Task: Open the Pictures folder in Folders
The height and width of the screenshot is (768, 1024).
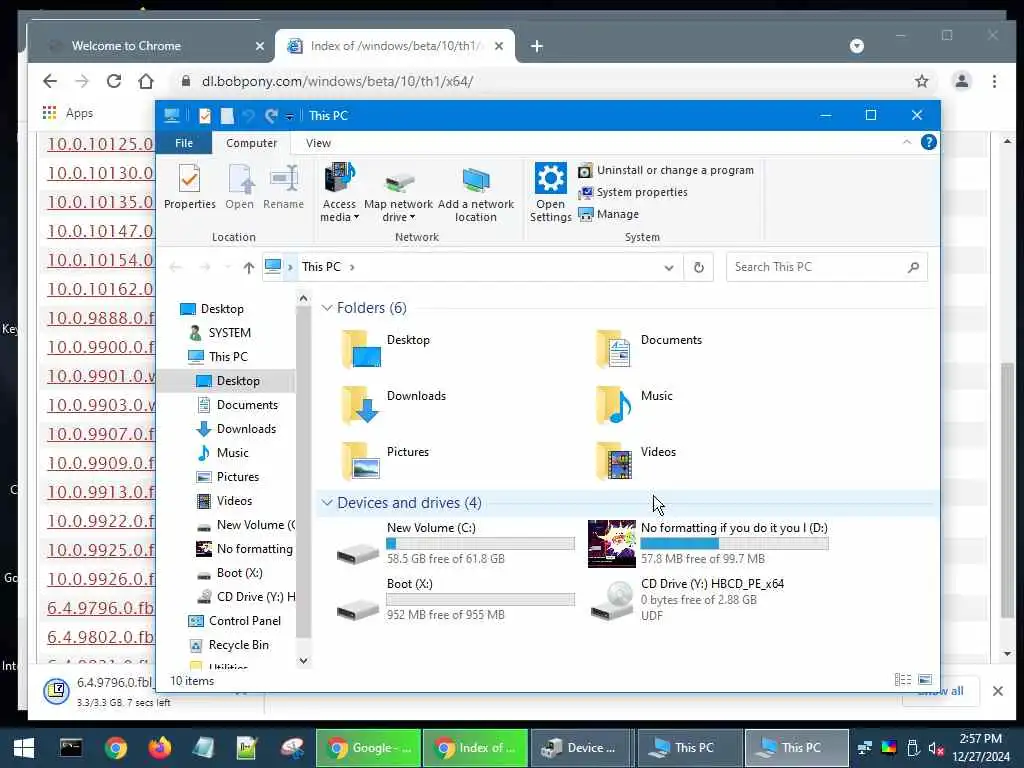Action: coord(385,461)
